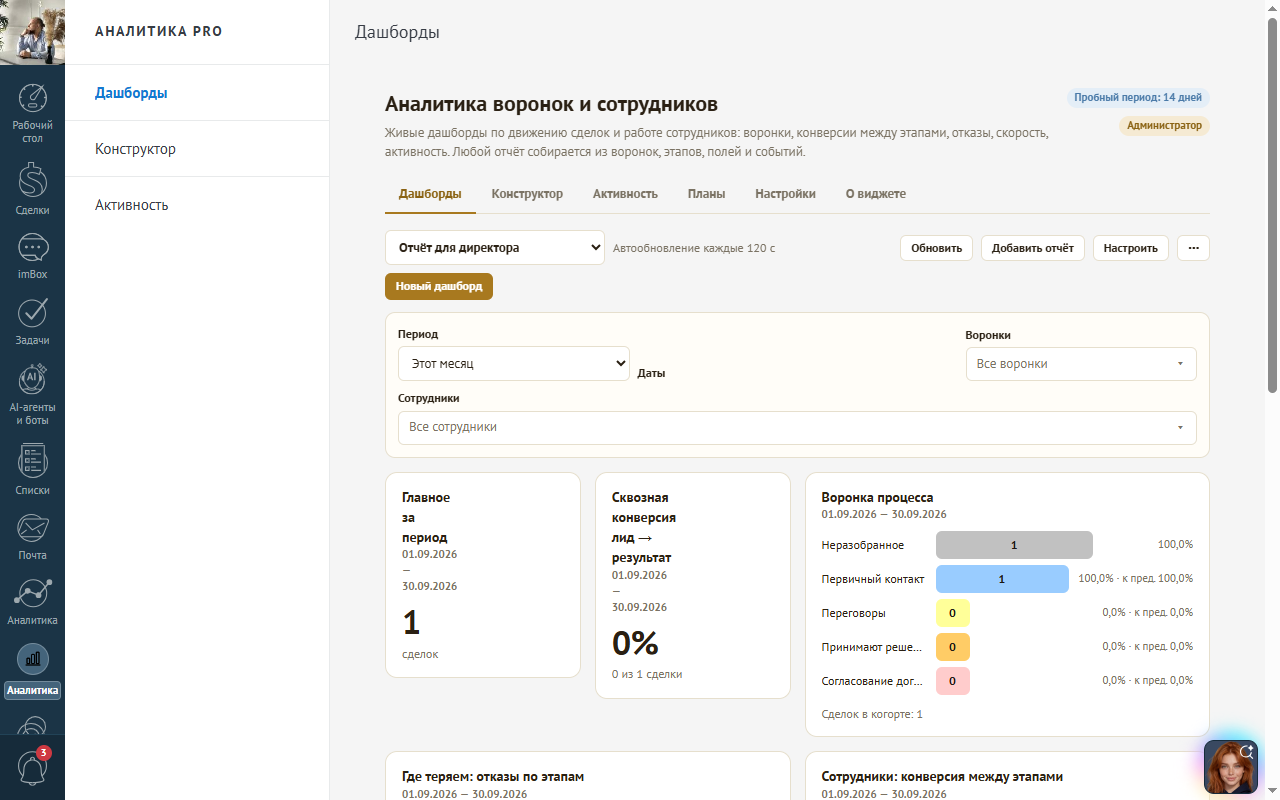Image resolution: width=1280 pixels, height=800 pixels.
Task: Click the Воронка процесса card title
Action: (877, 497)
